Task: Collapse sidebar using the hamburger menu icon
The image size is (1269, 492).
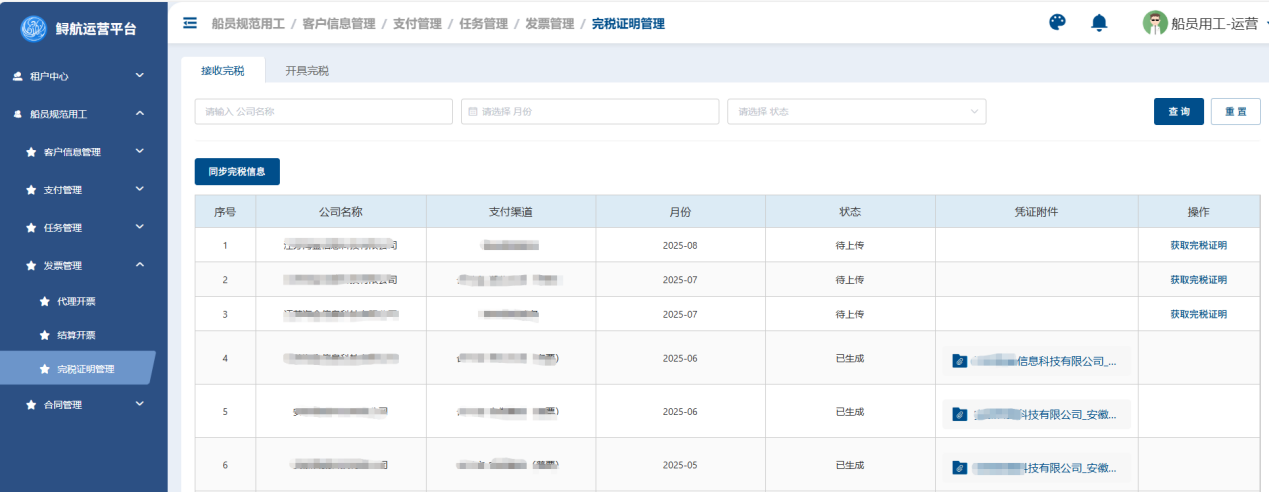Action: point(190,23)
